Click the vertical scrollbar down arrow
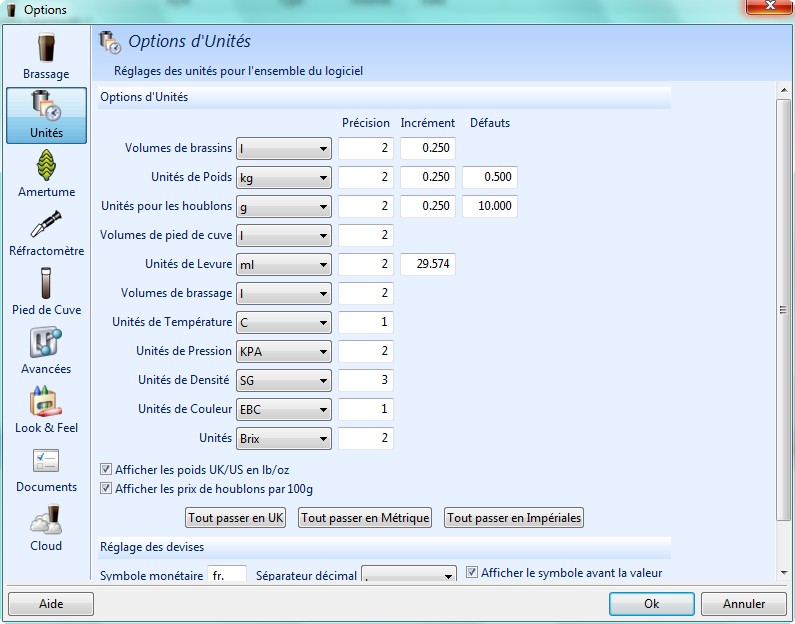The width and height of the screenshot is (795, 624). coord(784,572)
